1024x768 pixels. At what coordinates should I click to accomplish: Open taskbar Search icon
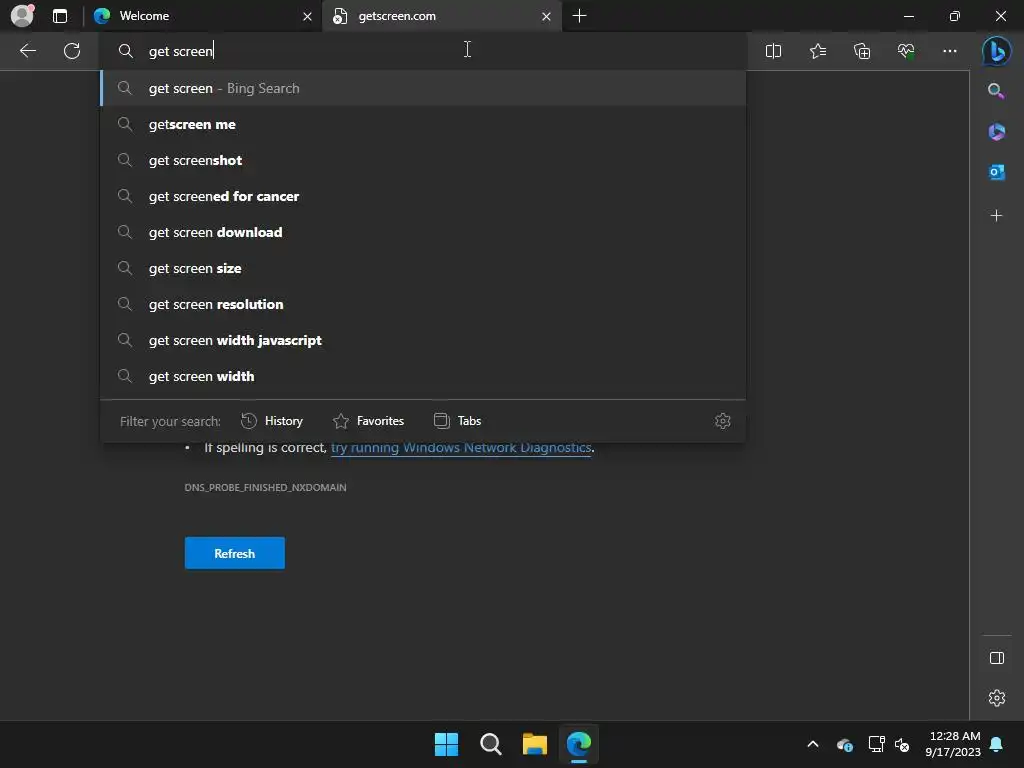click(490, 744)
